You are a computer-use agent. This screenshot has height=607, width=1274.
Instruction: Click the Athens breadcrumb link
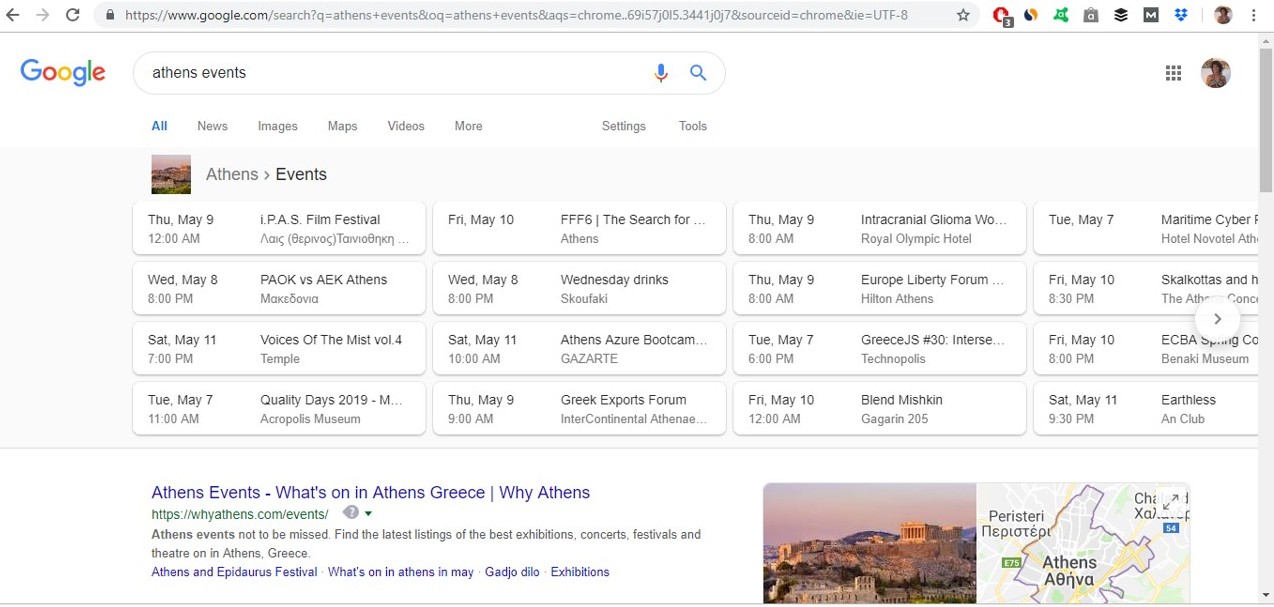point(232,174)
